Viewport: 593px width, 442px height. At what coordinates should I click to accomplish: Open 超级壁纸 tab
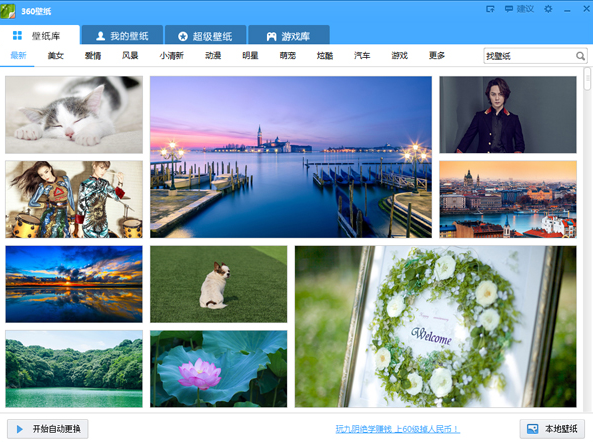point(205,36)
